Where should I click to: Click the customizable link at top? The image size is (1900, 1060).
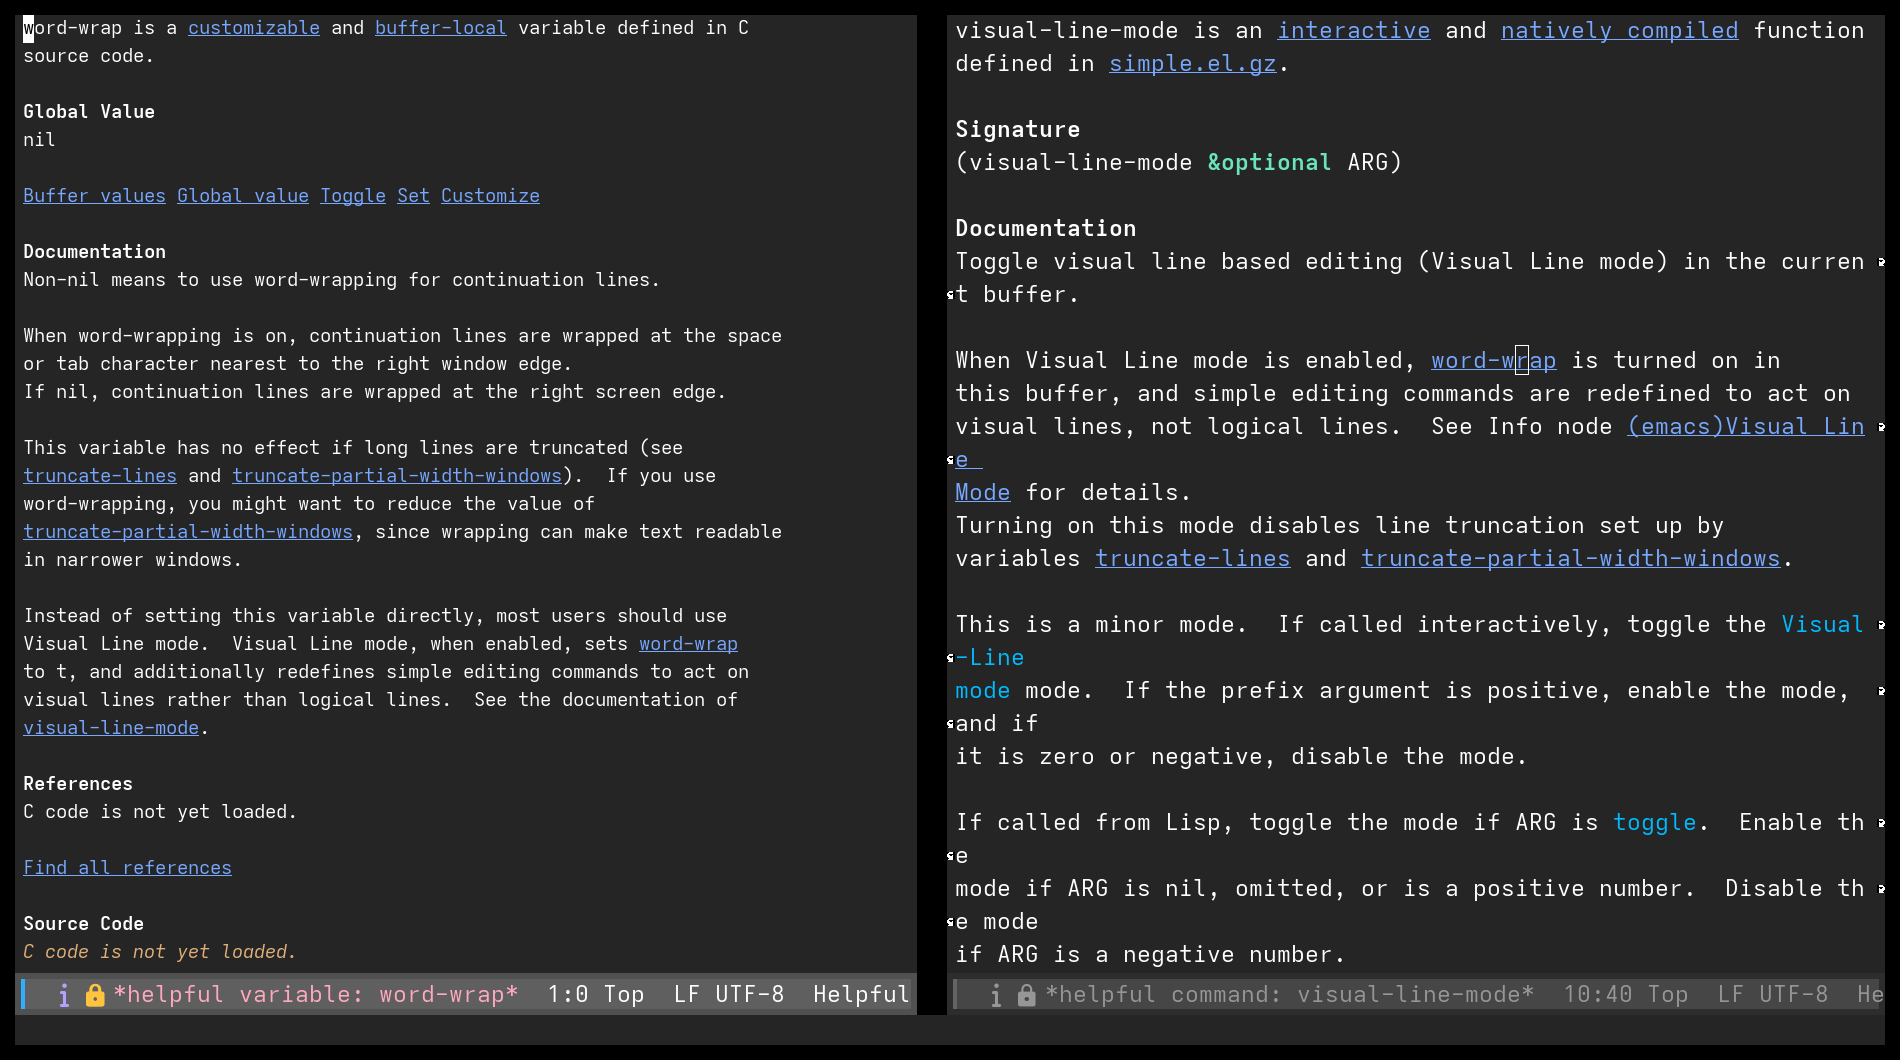(x=254, y=28)
